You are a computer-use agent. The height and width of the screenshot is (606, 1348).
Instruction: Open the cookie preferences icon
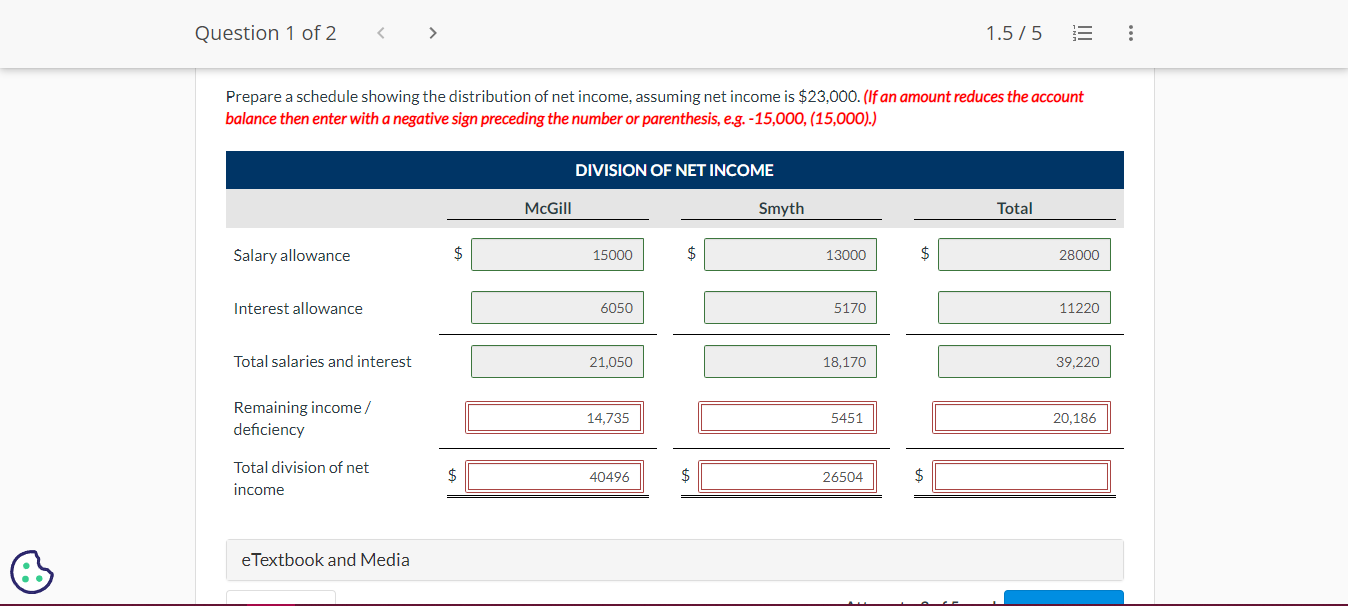(32, 572)
